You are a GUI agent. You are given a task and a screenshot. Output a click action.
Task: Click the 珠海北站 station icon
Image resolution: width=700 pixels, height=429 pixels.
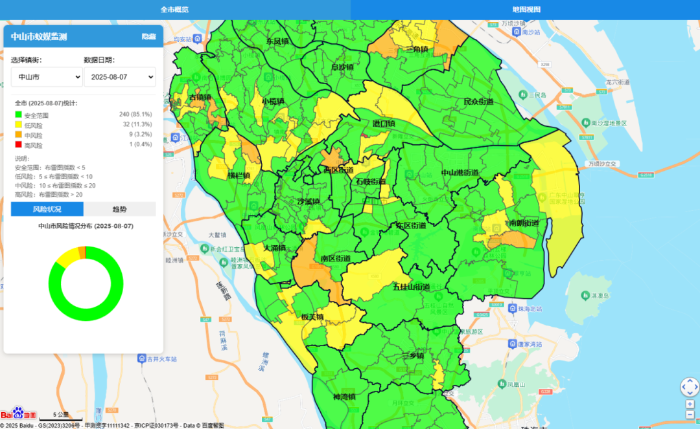click(x=512, y=308)
